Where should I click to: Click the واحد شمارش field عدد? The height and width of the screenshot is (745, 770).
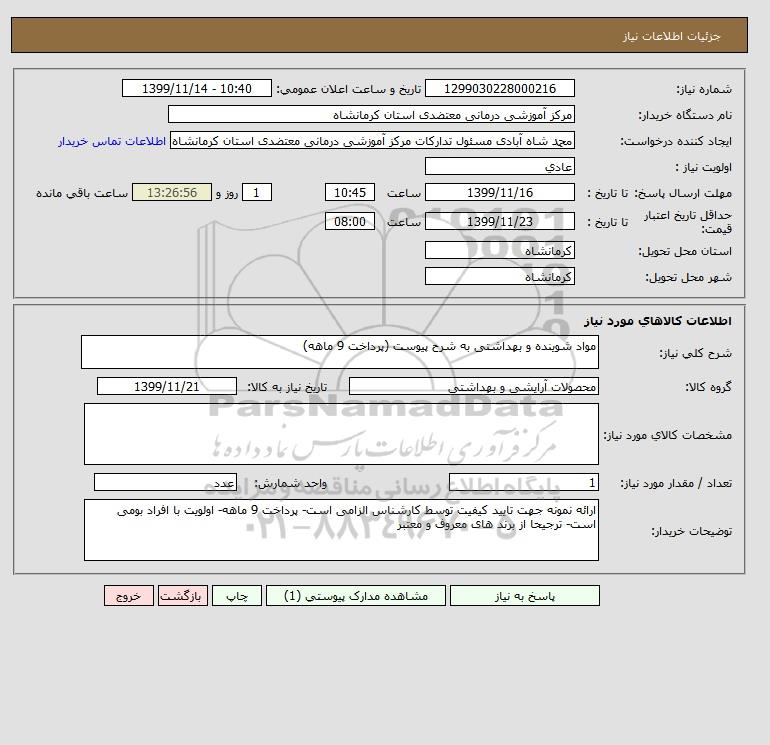point(165,482)
